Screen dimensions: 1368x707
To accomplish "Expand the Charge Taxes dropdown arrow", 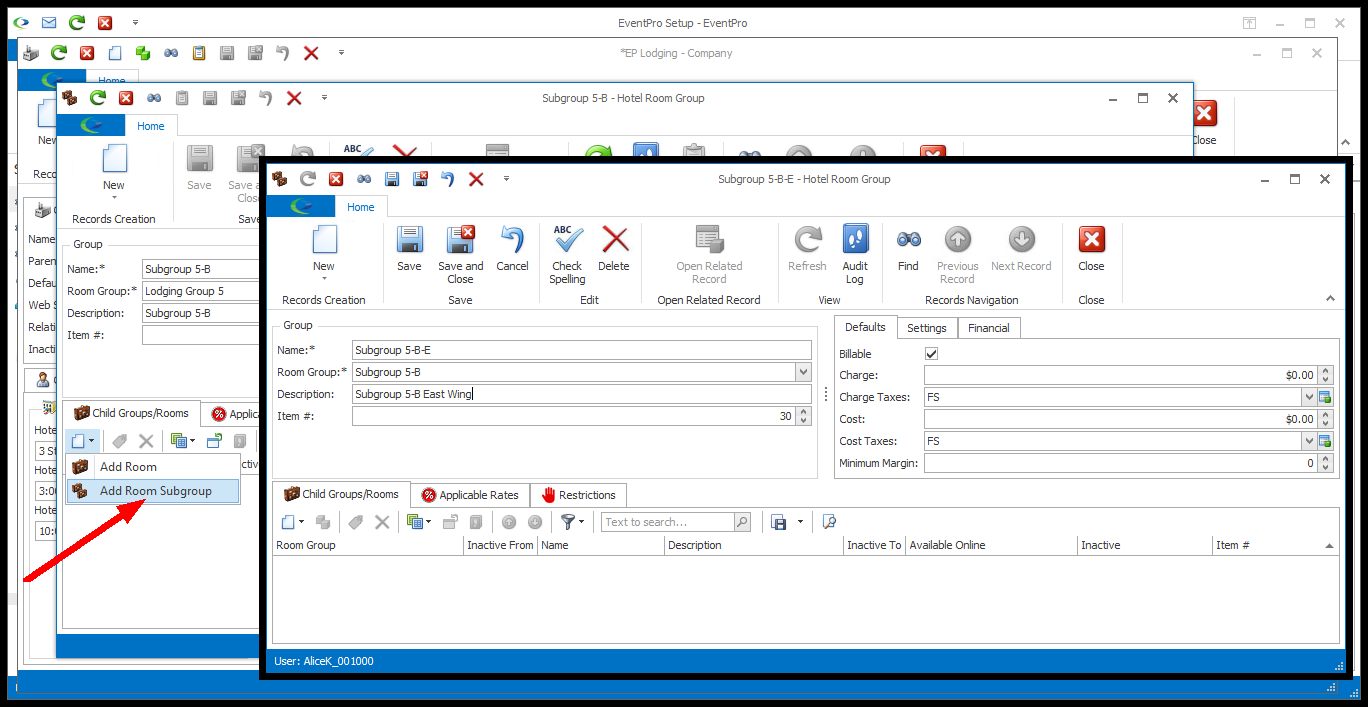I will click(x=1309, y=397).
